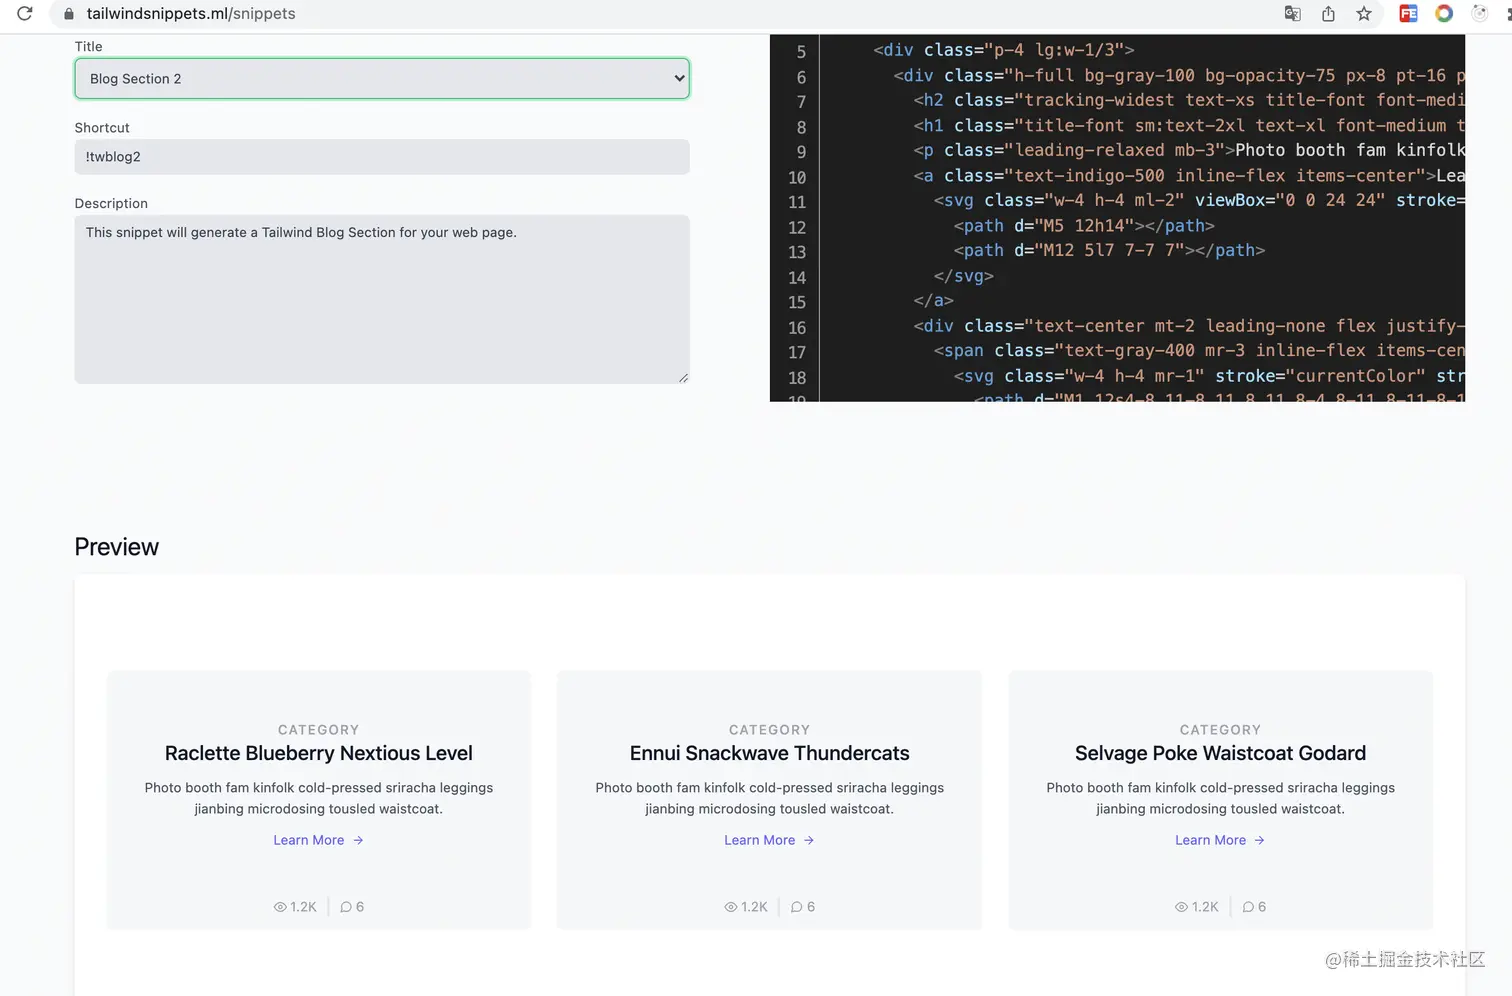
Task: Follow Learn More under Raclette Blueberry card
Action: (309, 840)
